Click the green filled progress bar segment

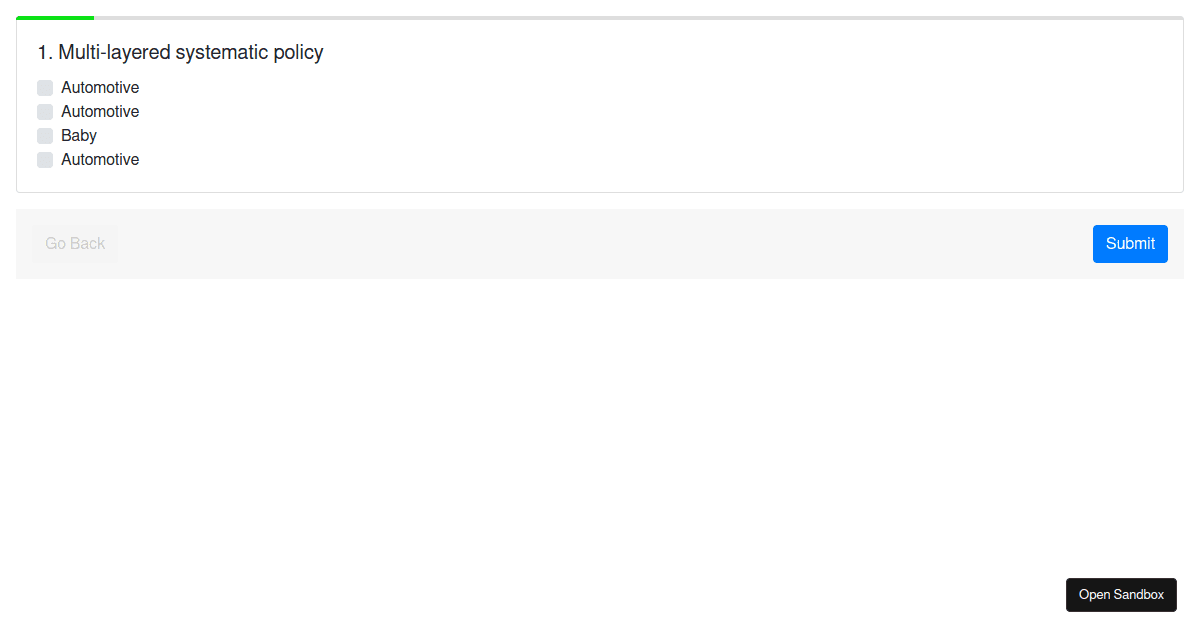click(x=55, y=18)
